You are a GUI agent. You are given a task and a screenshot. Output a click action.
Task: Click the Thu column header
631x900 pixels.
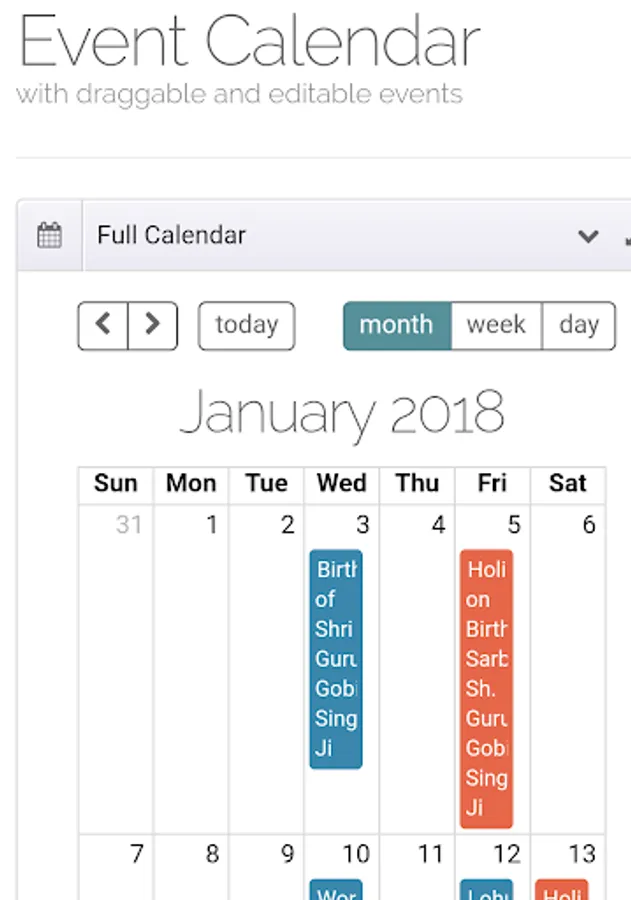pyautogui.click(x=417, y=484)
